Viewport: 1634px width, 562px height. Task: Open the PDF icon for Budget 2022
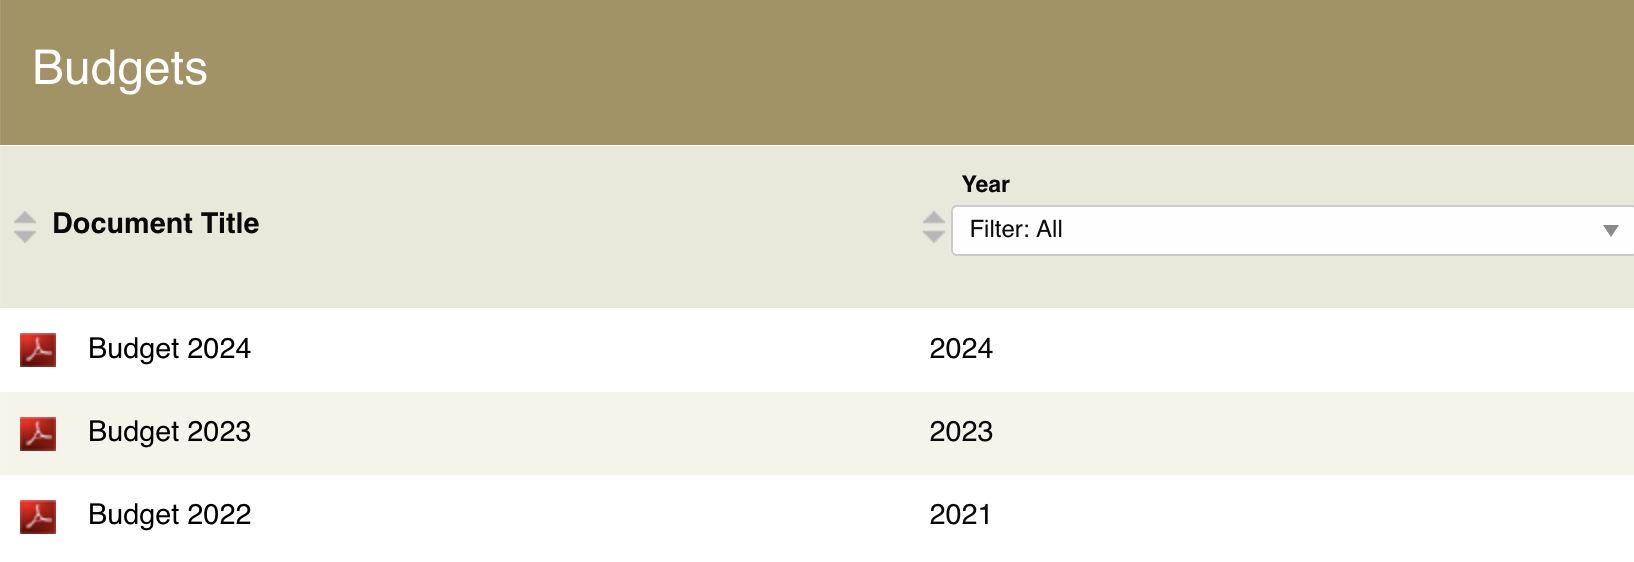click(38, 516)
